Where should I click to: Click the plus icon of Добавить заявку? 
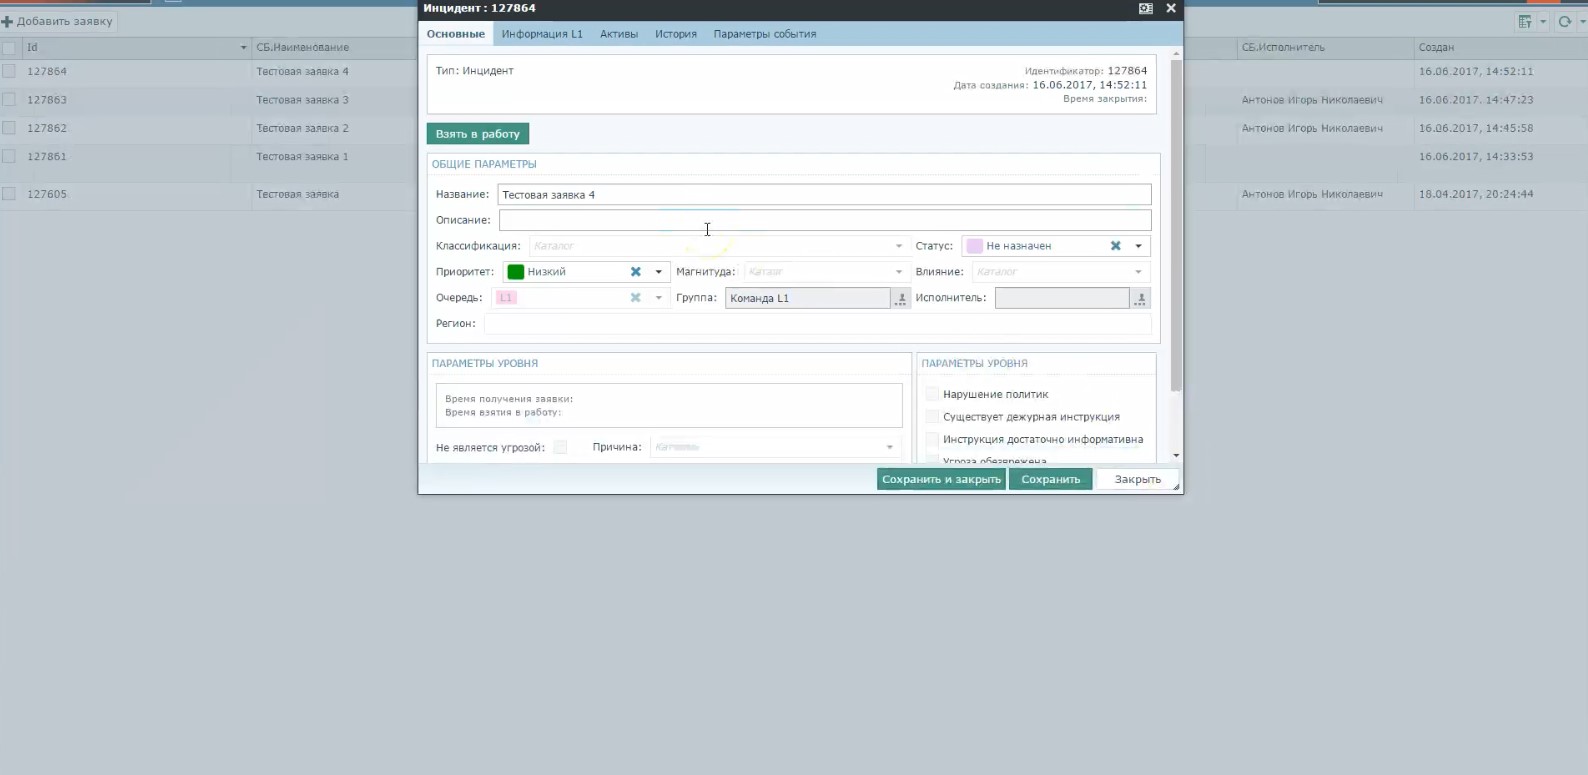tap(7, 21)
